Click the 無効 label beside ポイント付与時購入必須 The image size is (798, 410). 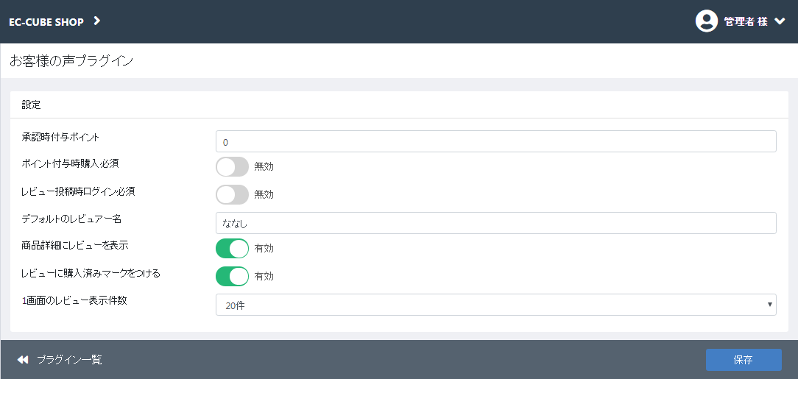coord(264,167)
